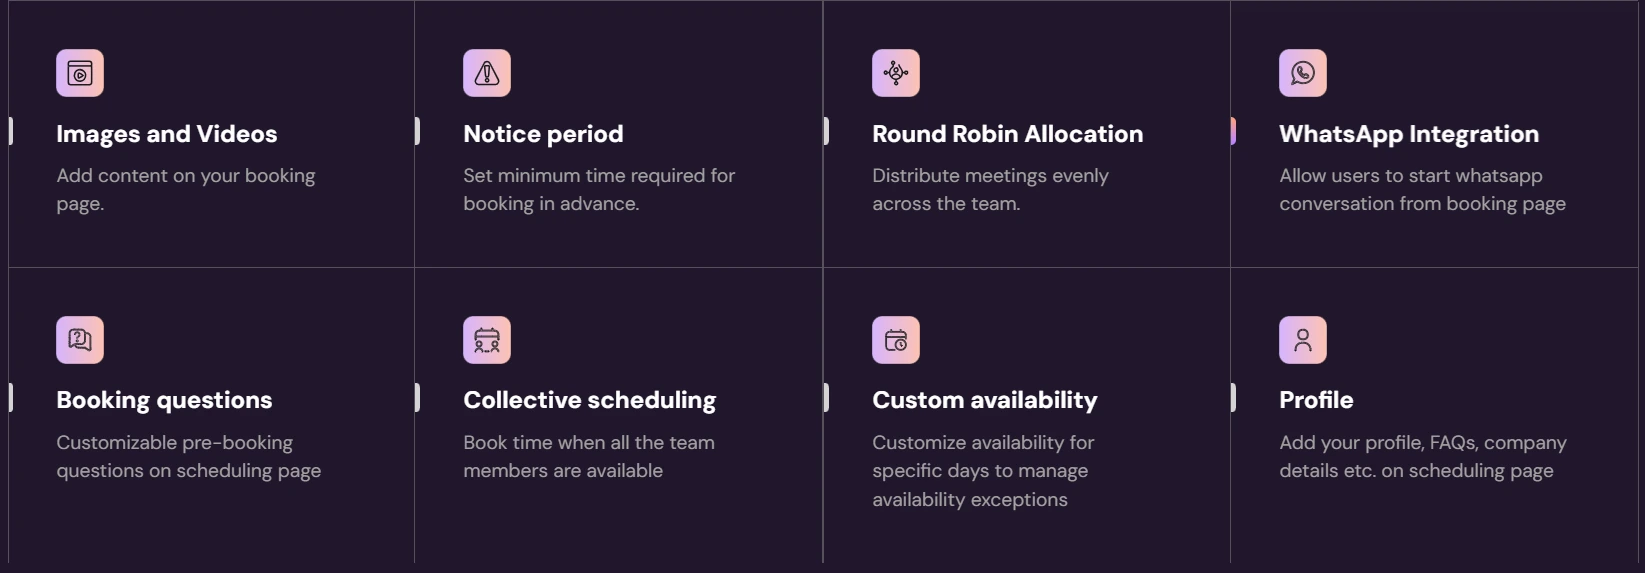Click the 'Customizable pre-booking questions' description
The width and height of the screenshot is (1645, 573).
click(x=188, y=456)
